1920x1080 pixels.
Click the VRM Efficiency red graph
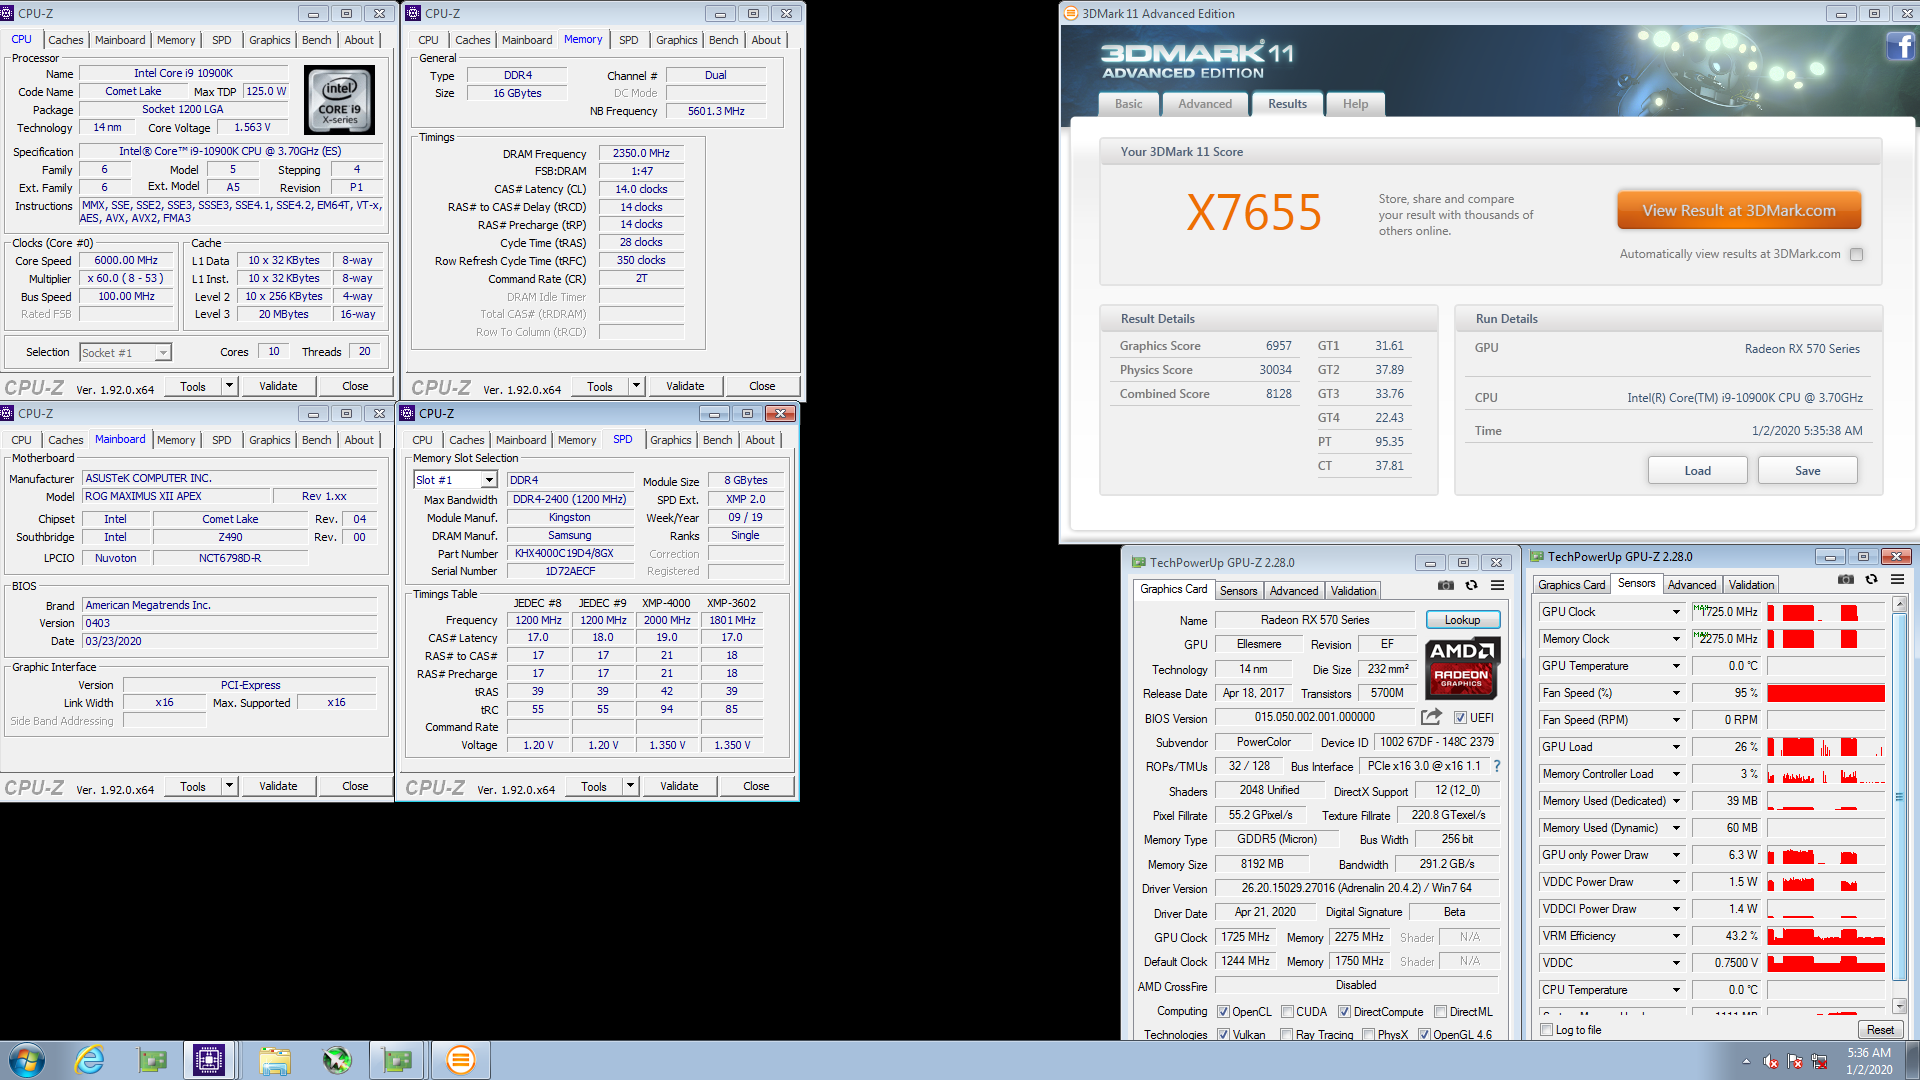pos(1826,936)
